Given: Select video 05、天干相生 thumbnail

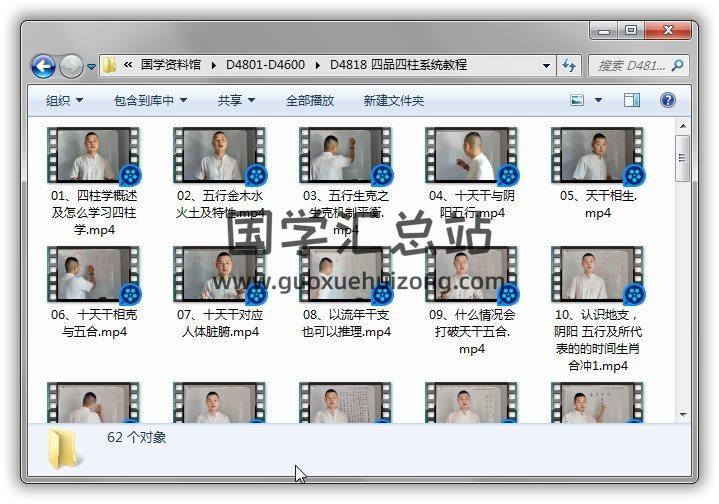Looking at the screenshot, I should pyautogui.click(x=598, y=155).
